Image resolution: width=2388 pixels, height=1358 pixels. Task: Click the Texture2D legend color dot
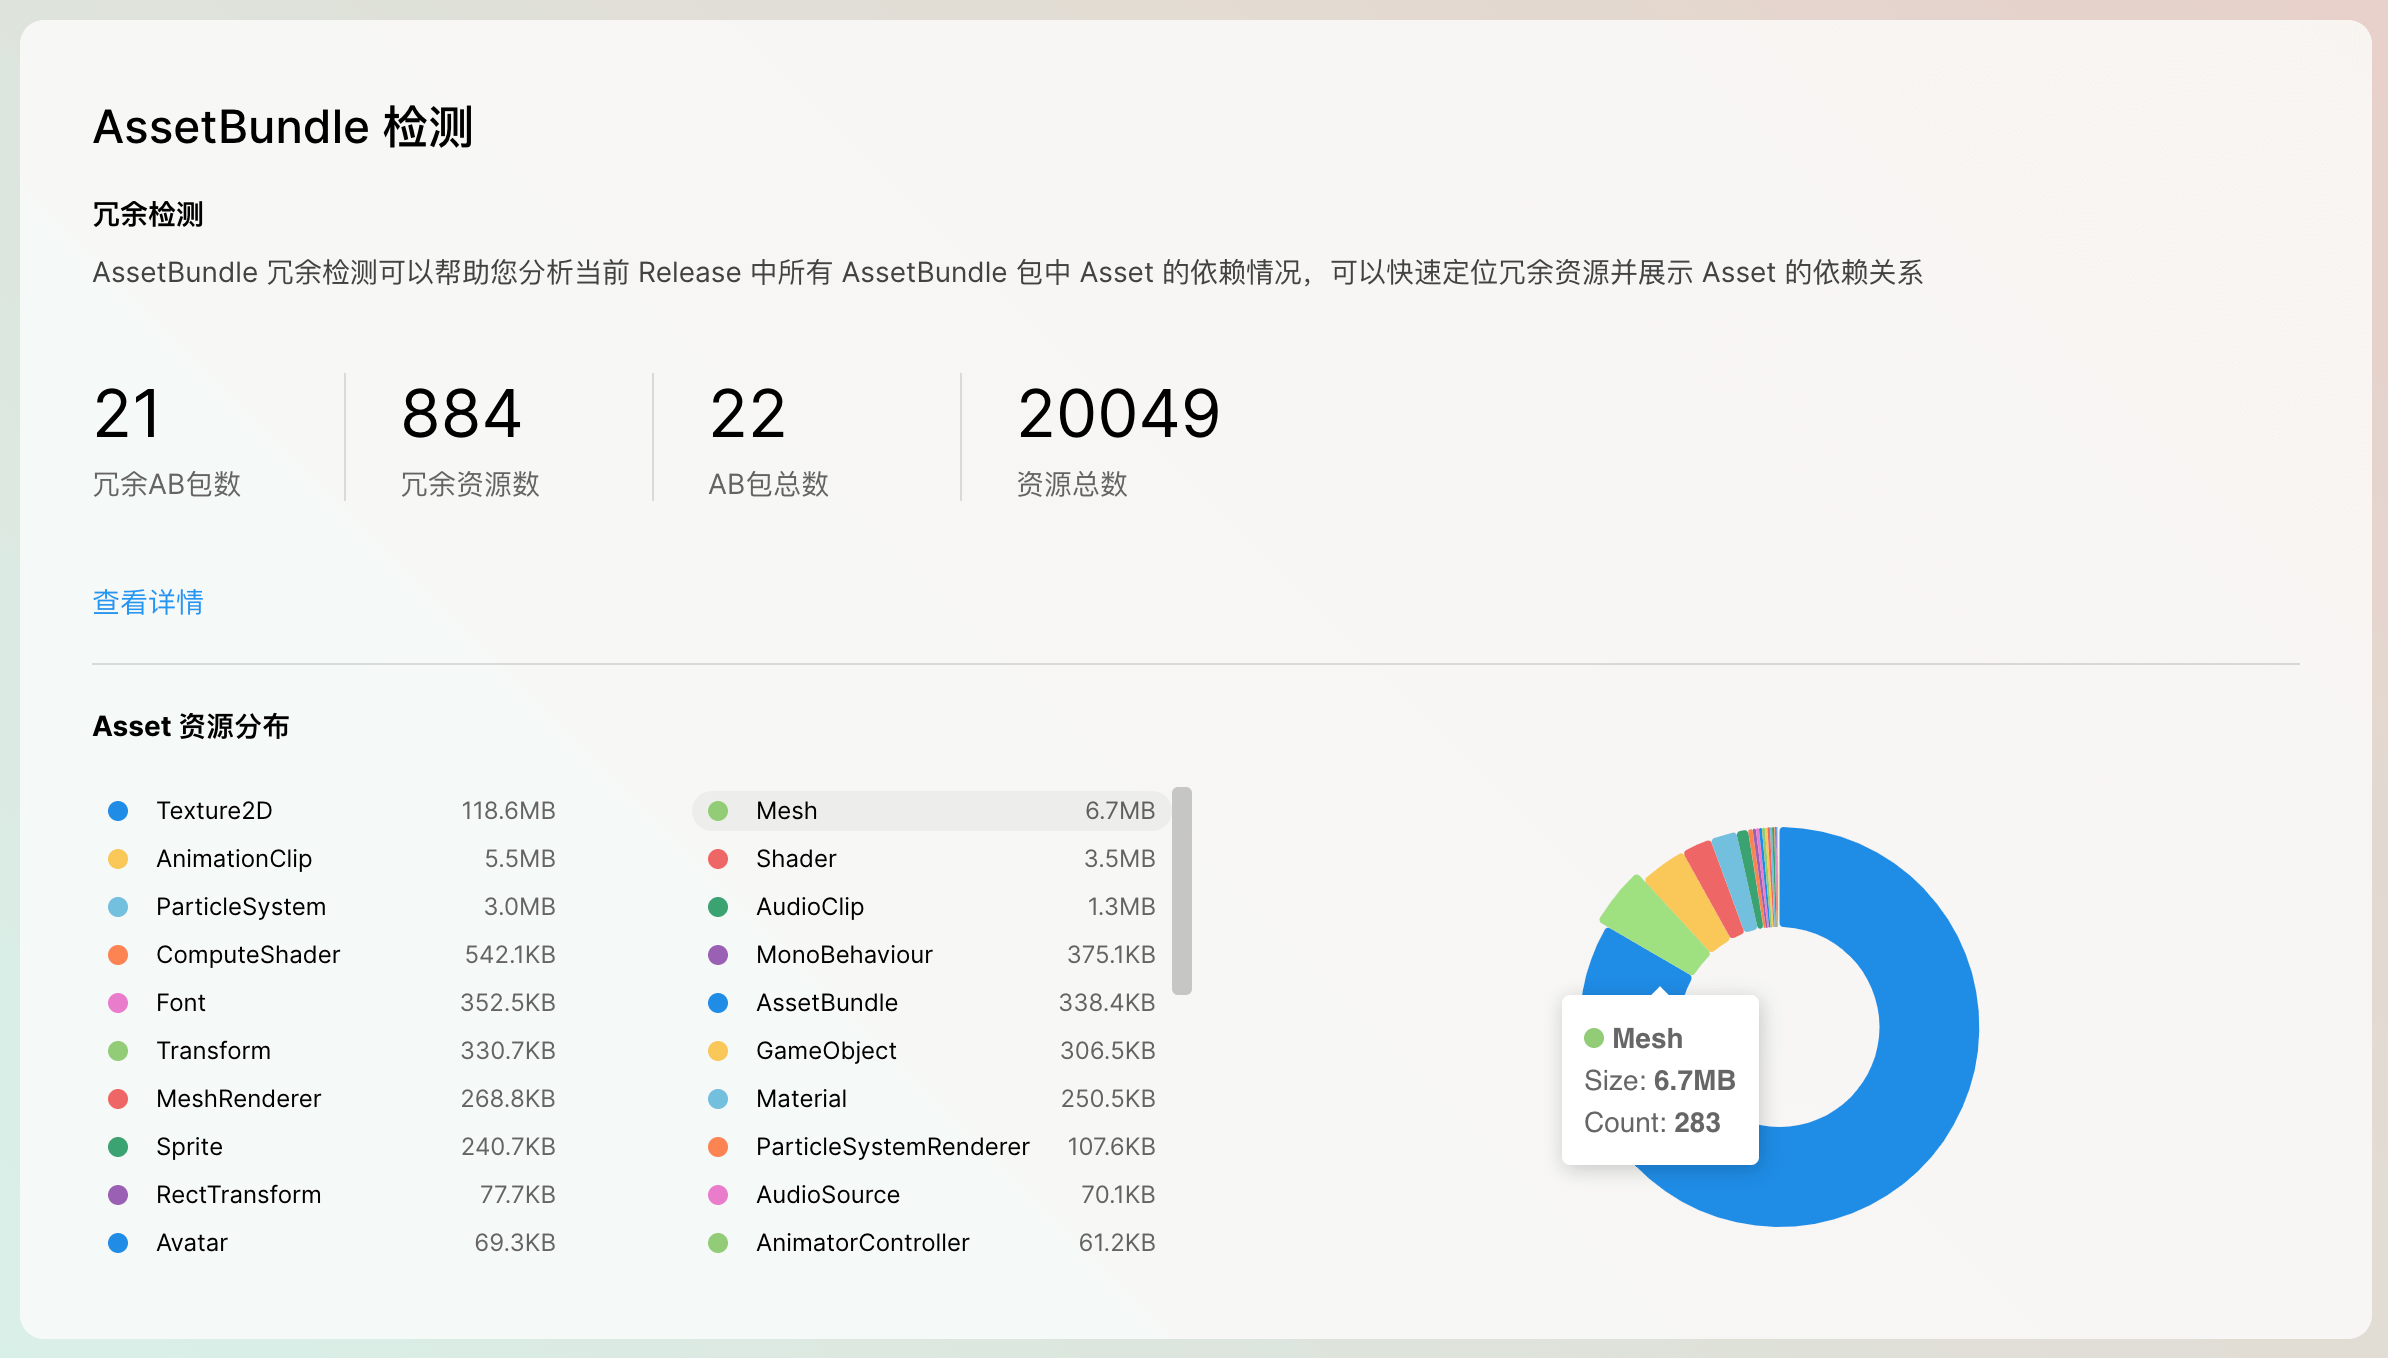coord(118,810)
